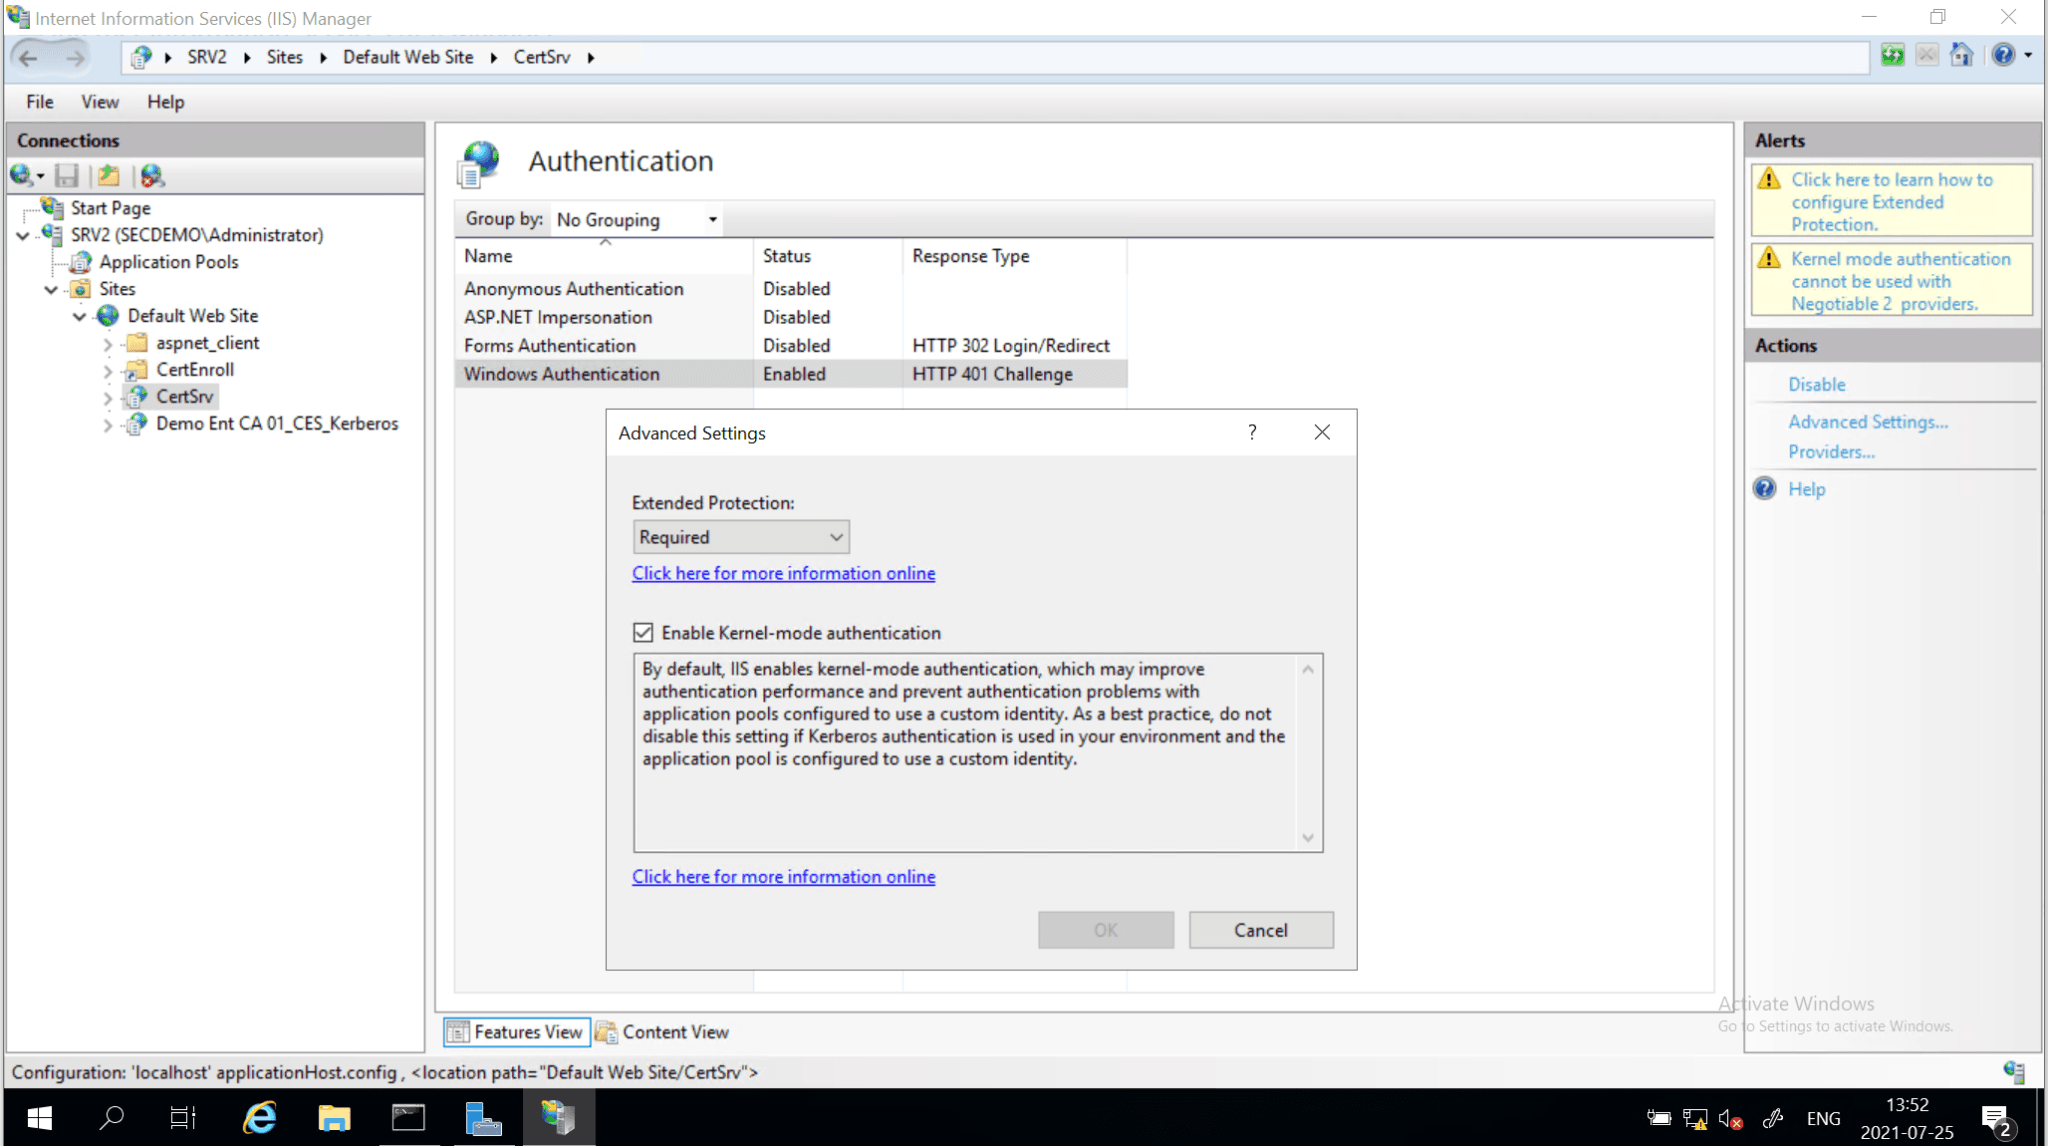Click the Delete Connection icon in Connections toolbar

[x=152, y=176]
